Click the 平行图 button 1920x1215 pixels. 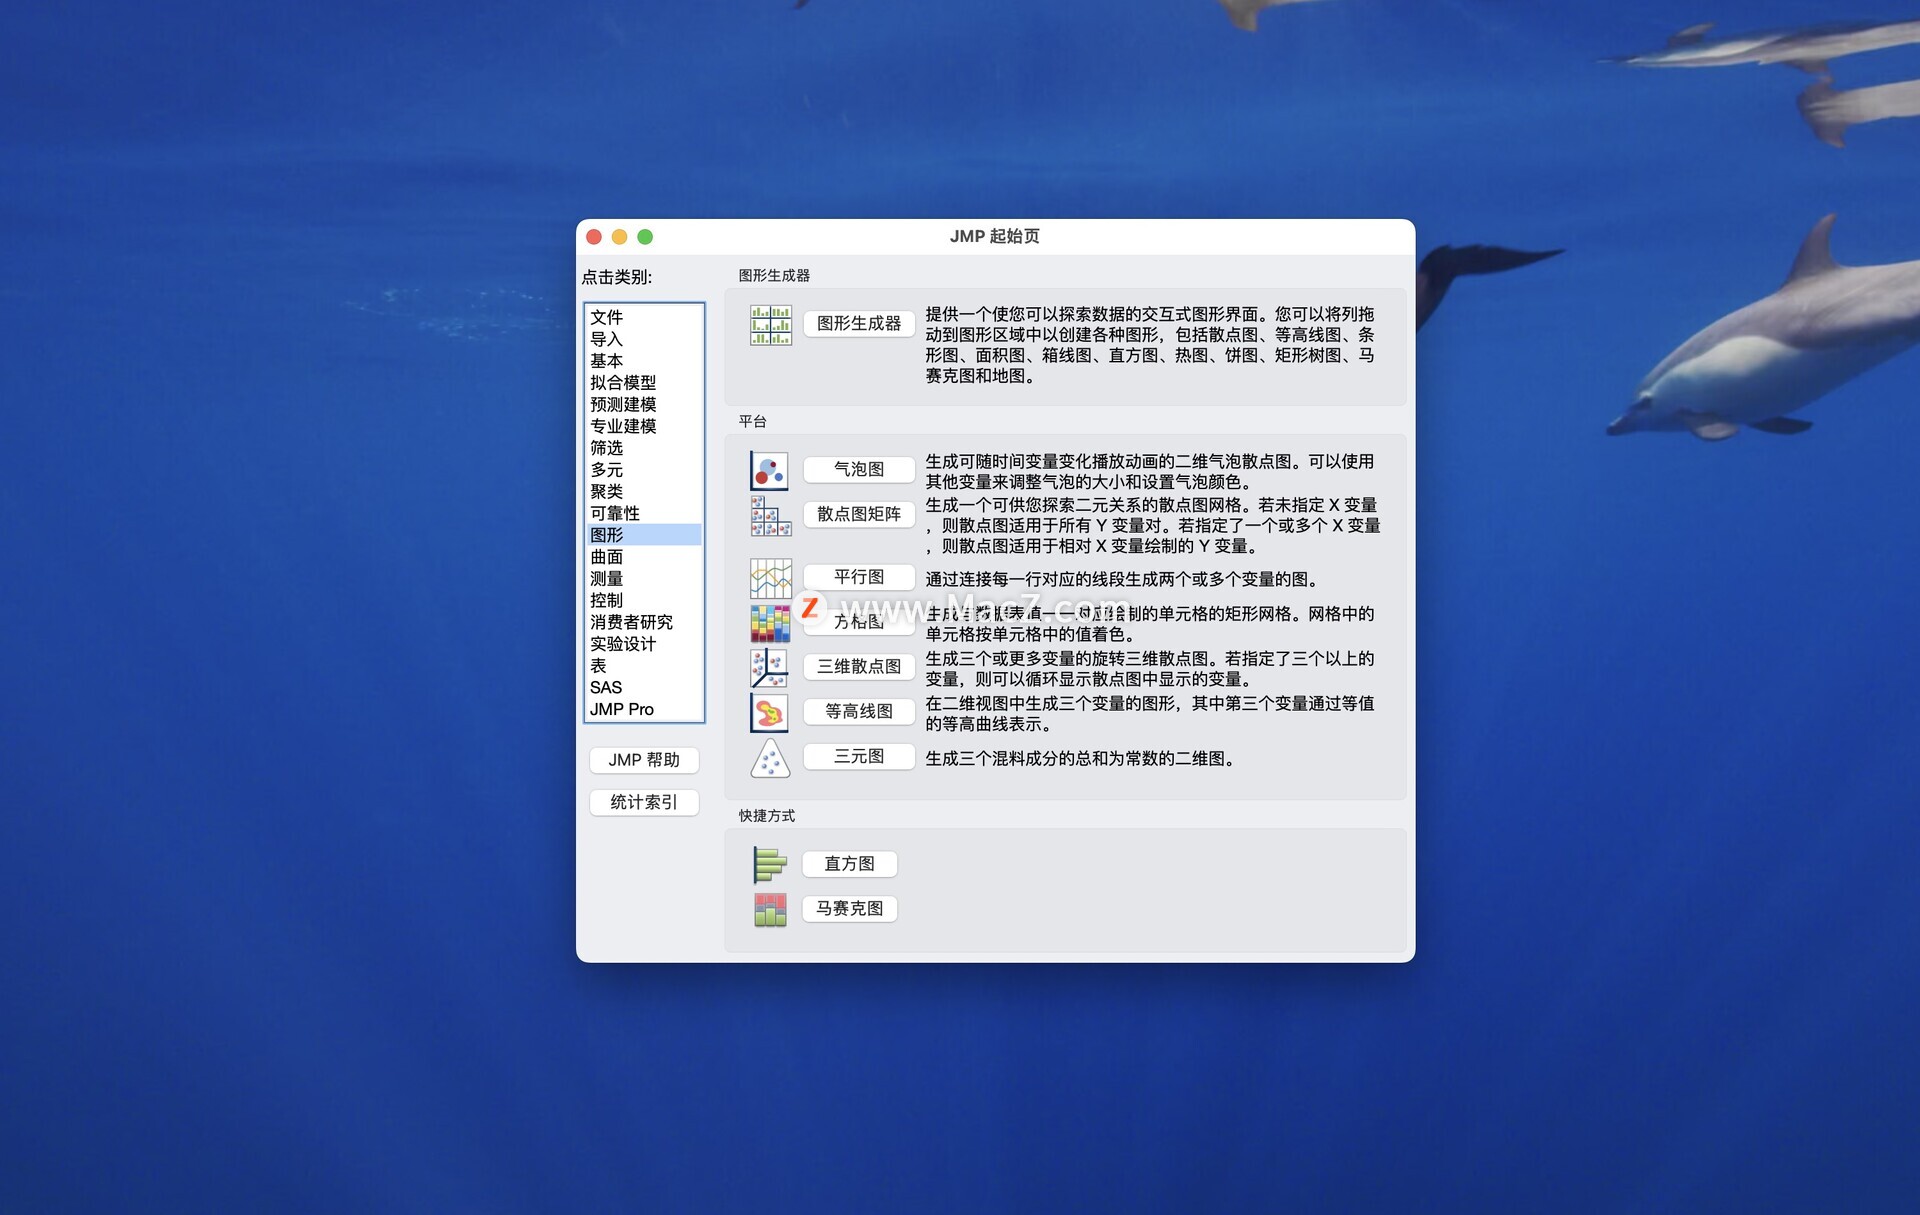pyautogui.click(x=859, y=577)
